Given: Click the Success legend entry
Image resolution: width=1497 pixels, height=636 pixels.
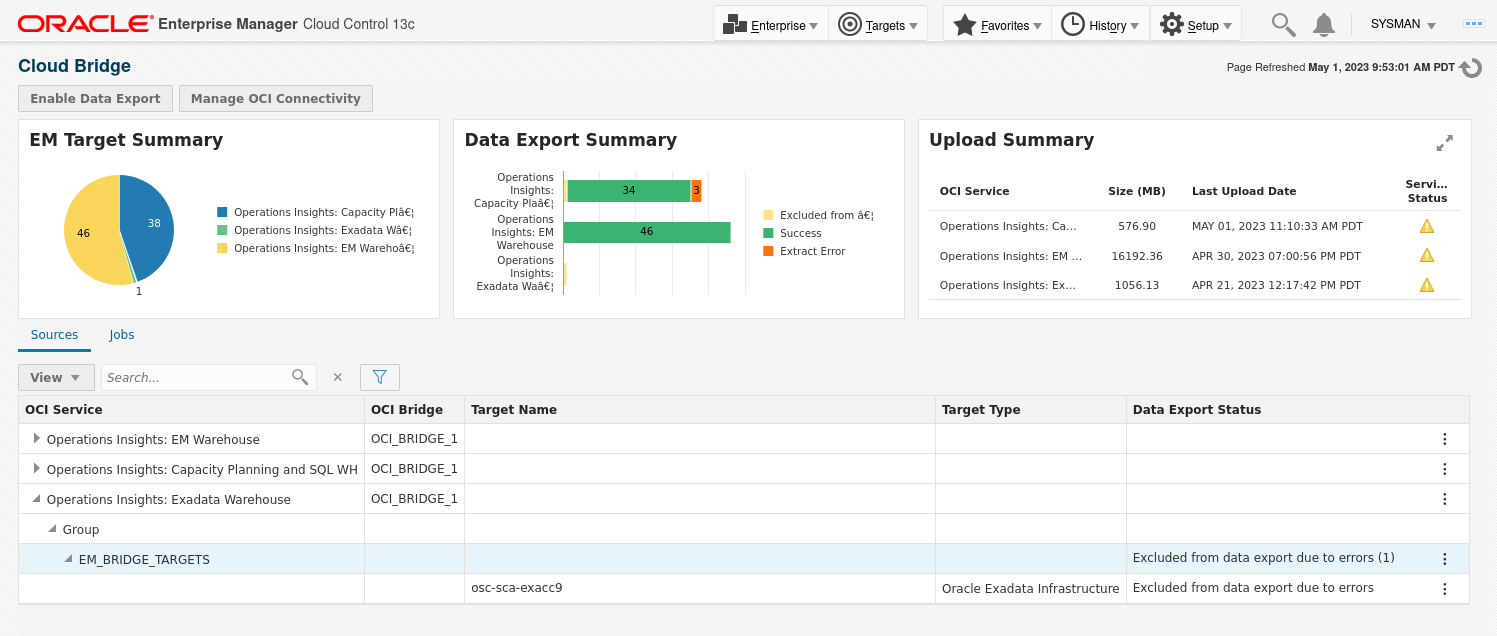Looking at the screenshot, I should tap(792, 233).
